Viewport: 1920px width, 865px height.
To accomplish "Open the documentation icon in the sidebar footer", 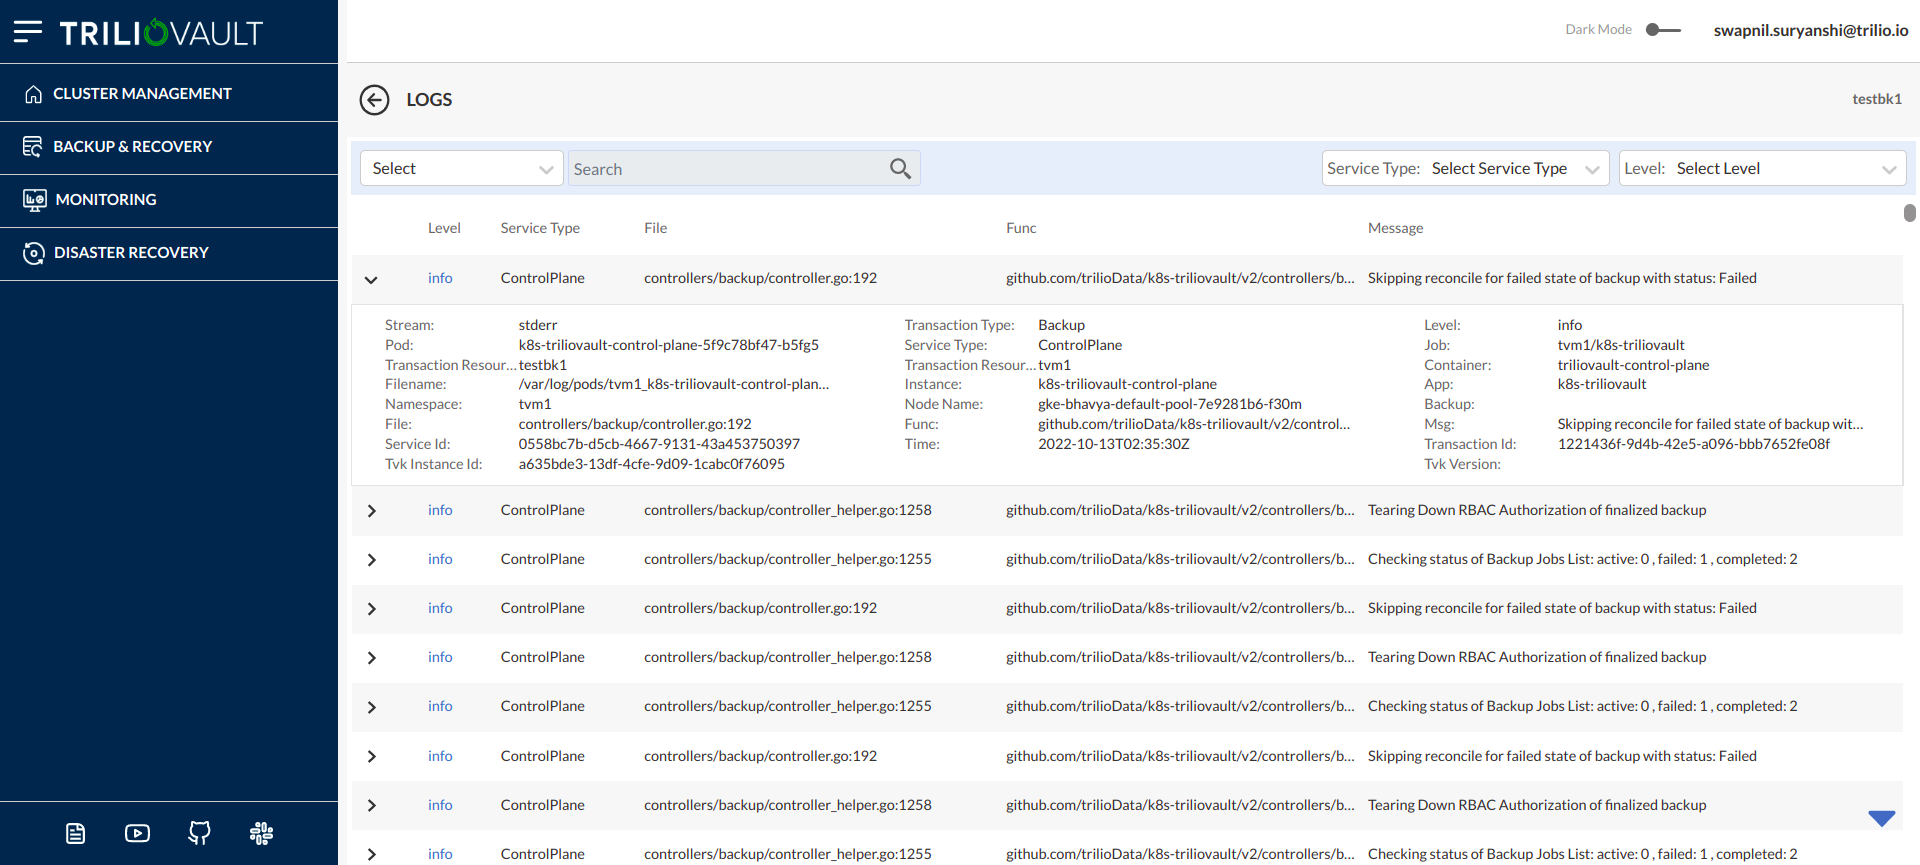I will click(76, 833).
